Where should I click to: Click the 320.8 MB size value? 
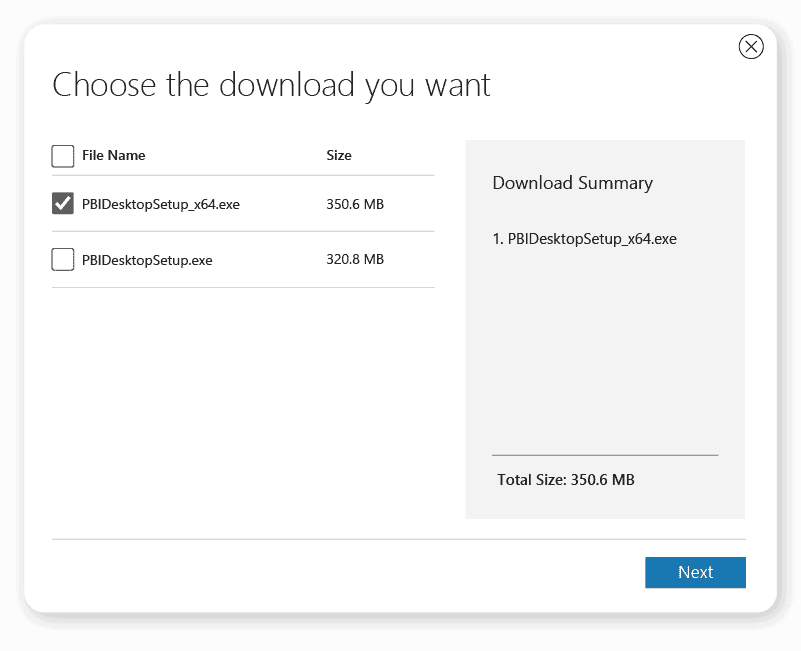(355, 260)
